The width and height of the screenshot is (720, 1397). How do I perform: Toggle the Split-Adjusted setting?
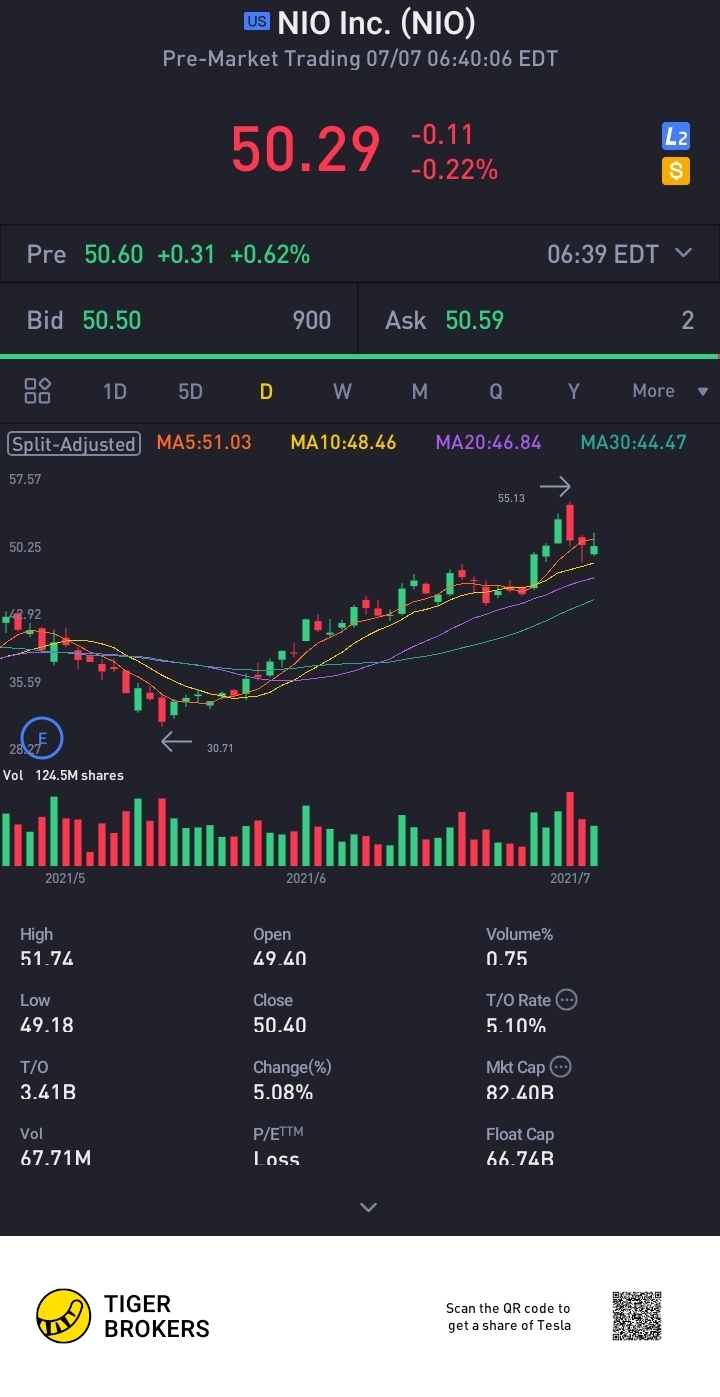coord(73,443)
